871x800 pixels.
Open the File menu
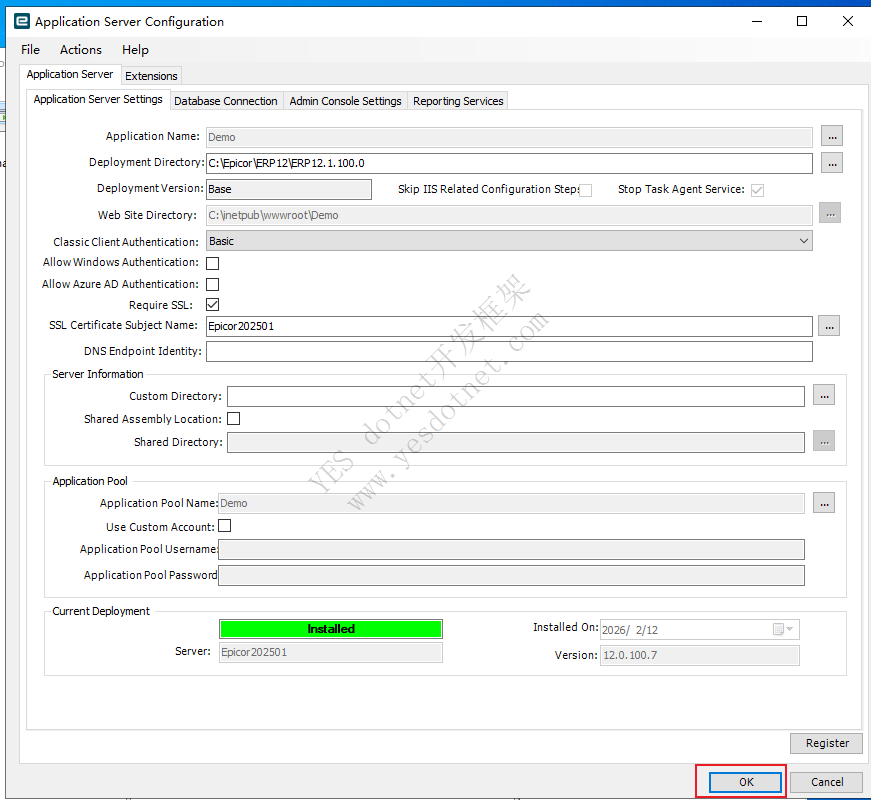[30, 50]
